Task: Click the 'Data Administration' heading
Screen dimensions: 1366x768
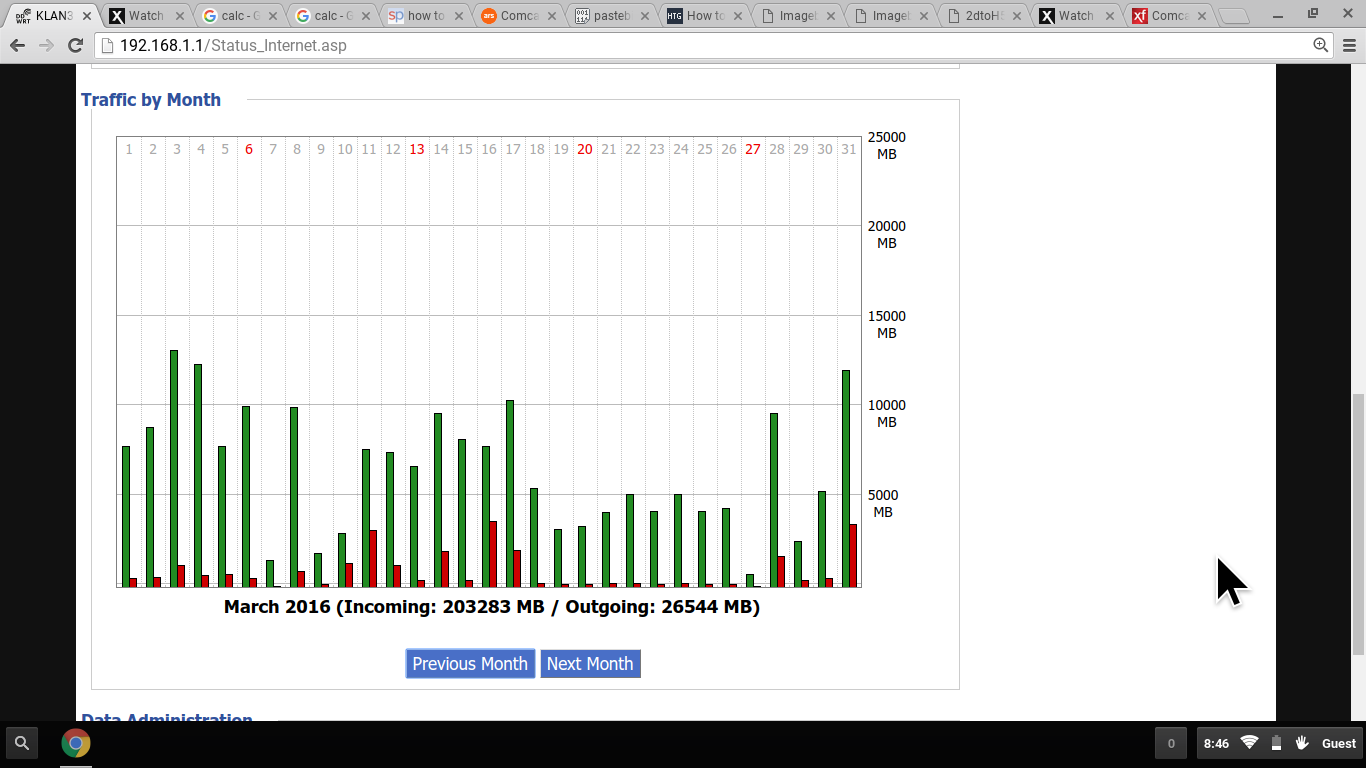Action: [x=167, y=718]
